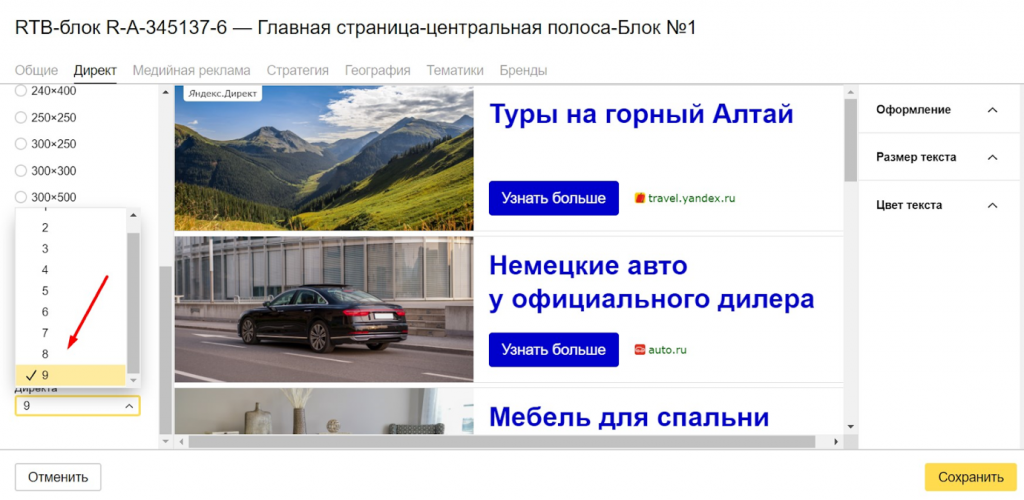
Task: Select option 7 in the dropdown list
Action: click(x=71, y=333)
